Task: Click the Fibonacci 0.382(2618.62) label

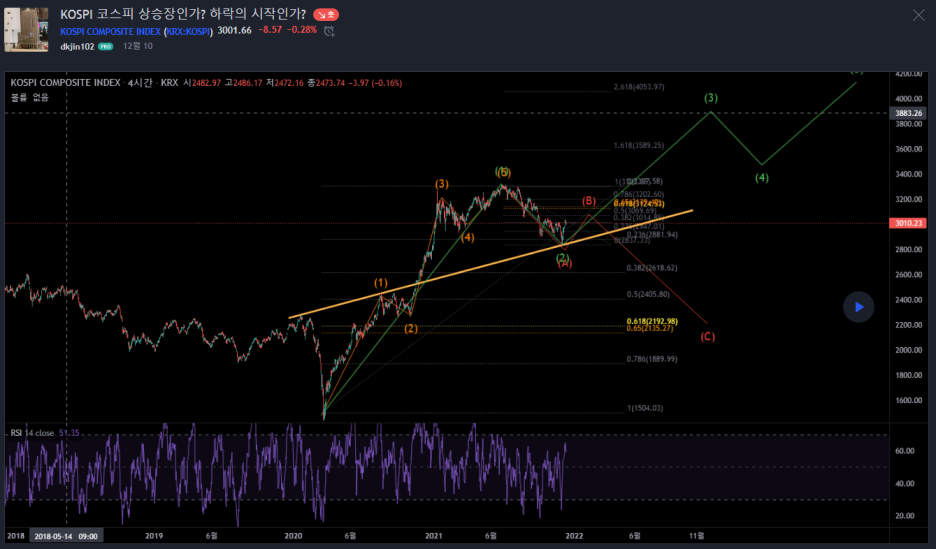Action: click(652, 268)
